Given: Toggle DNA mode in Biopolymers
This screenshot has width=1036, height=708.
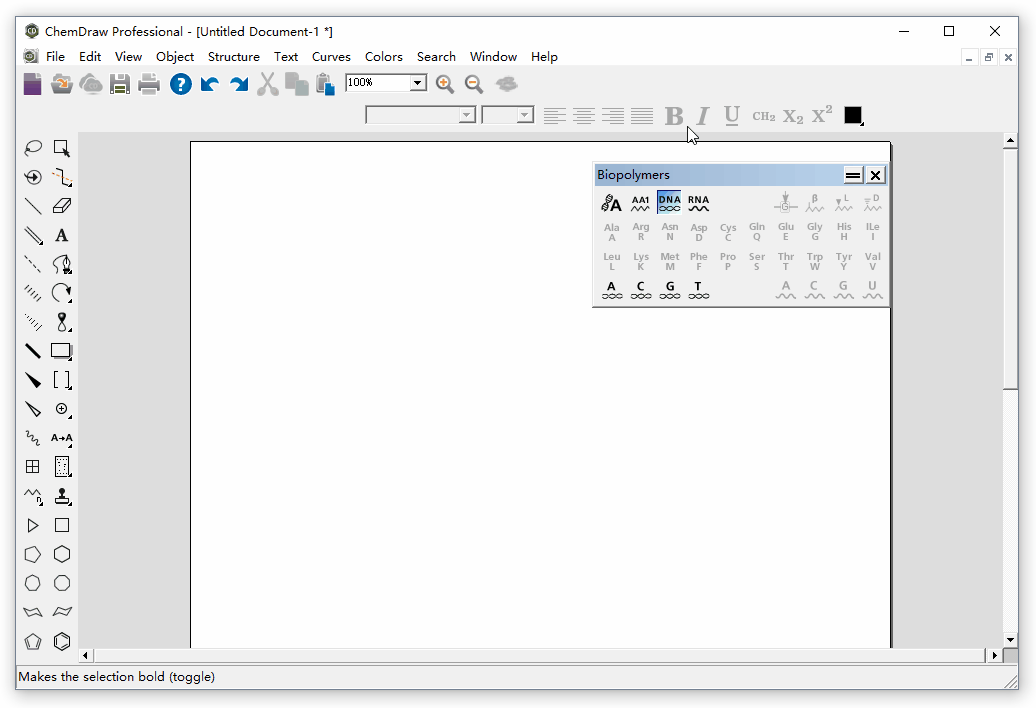Looking at the screenshot, I should tap(669, 202).
